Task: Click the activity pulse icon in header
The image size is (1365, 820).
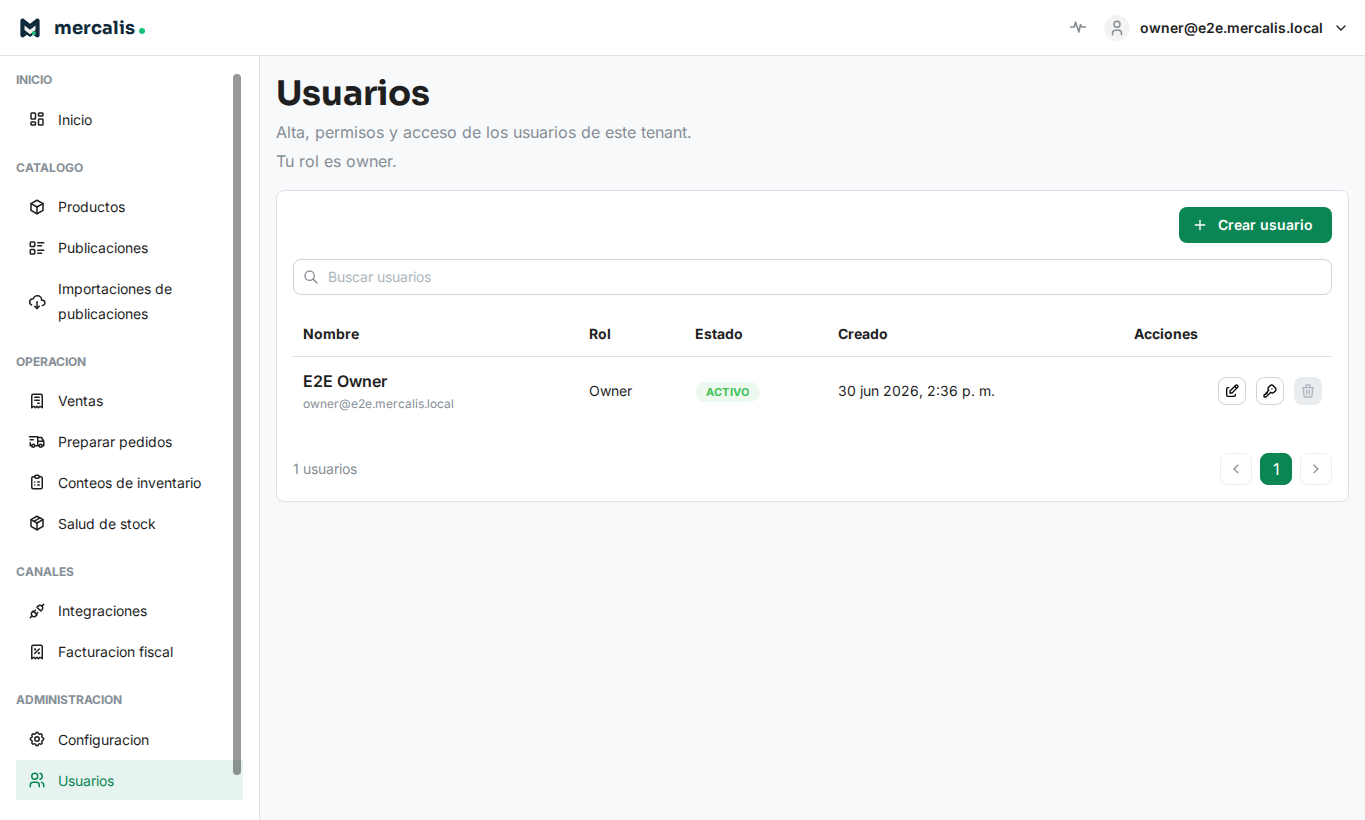Action: tap(1077, 28)
